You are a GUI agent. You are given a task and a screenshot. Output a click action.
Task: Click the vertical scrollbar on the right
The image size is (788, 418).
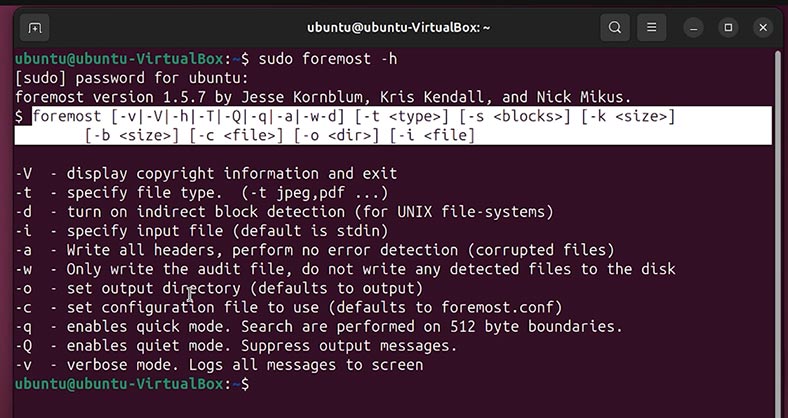[778, 233]
